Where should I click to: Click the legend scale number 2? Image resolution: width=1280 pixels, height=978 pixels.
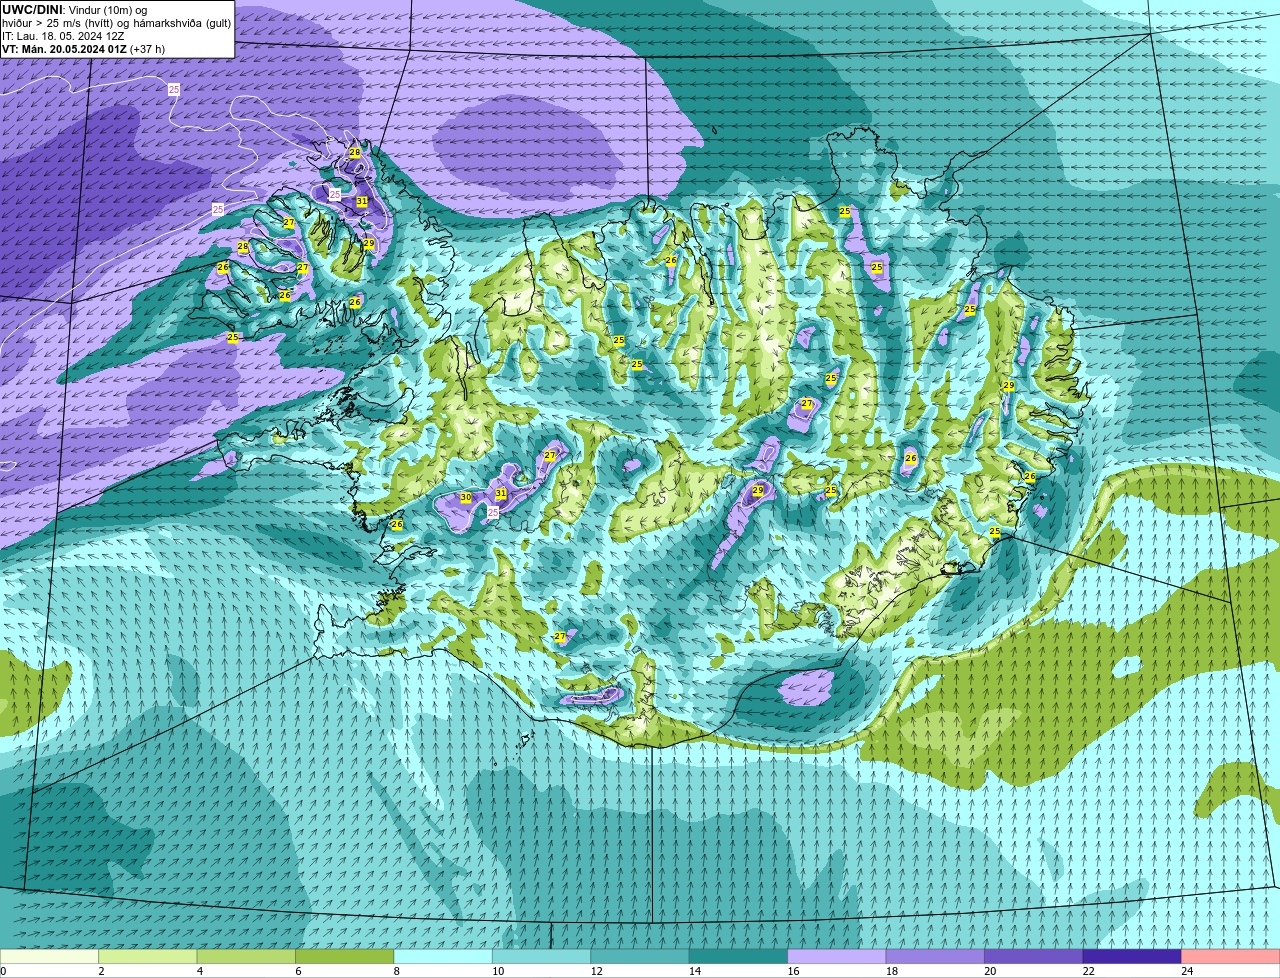101,971
